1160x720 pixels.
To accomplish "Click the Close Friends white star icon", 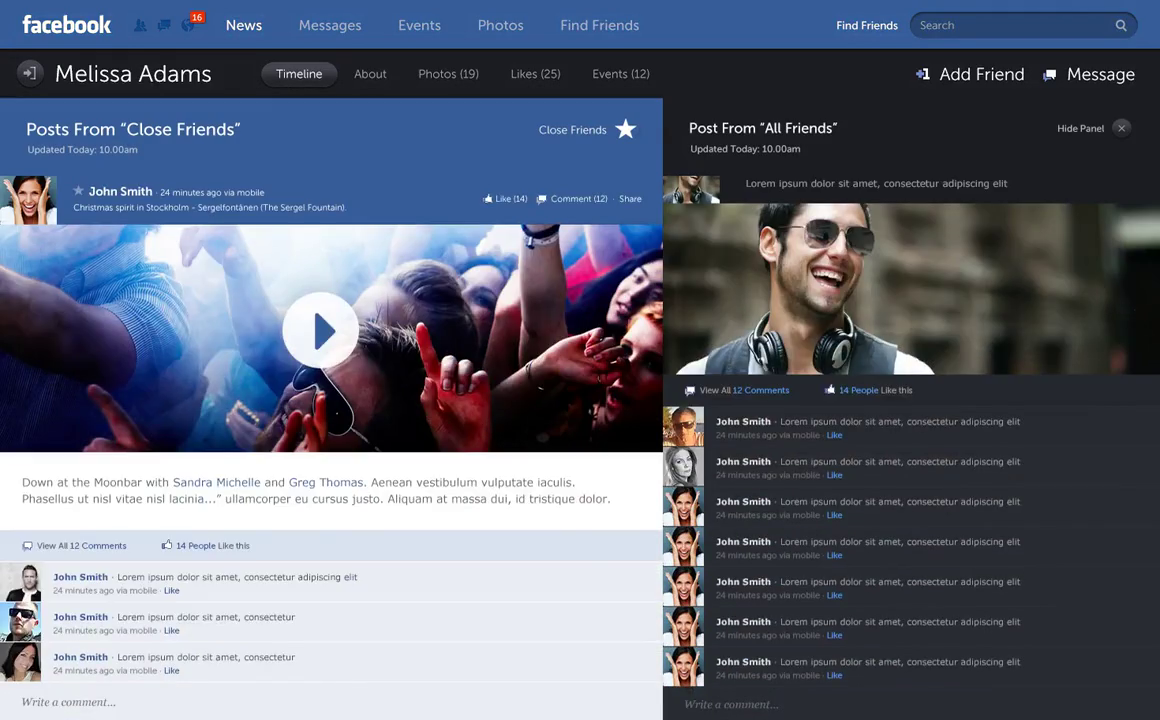I will pos(626,129).
